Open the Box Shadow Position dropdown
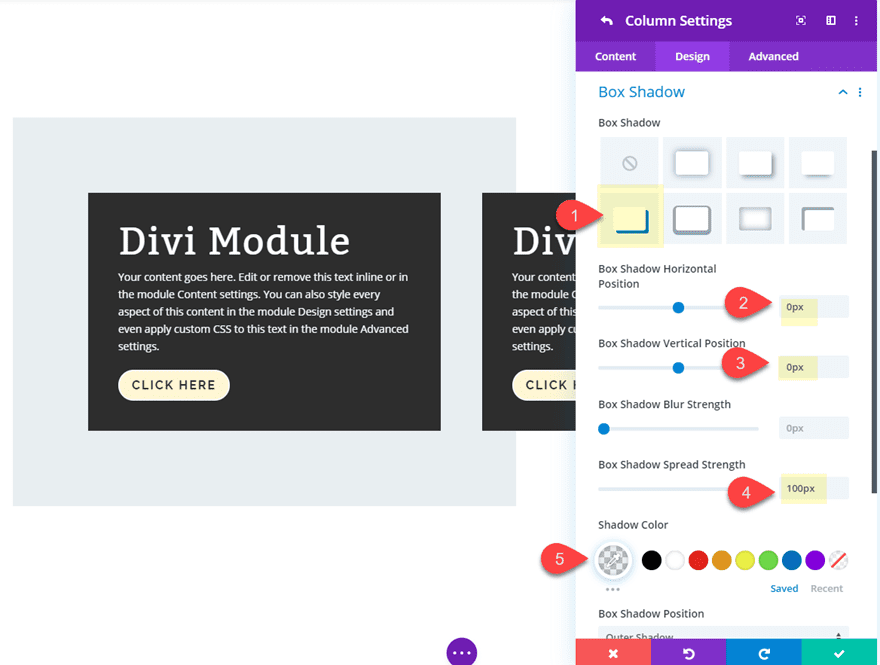Image resolution: width=880 pixels, height=665 pixels. point(723,632)
